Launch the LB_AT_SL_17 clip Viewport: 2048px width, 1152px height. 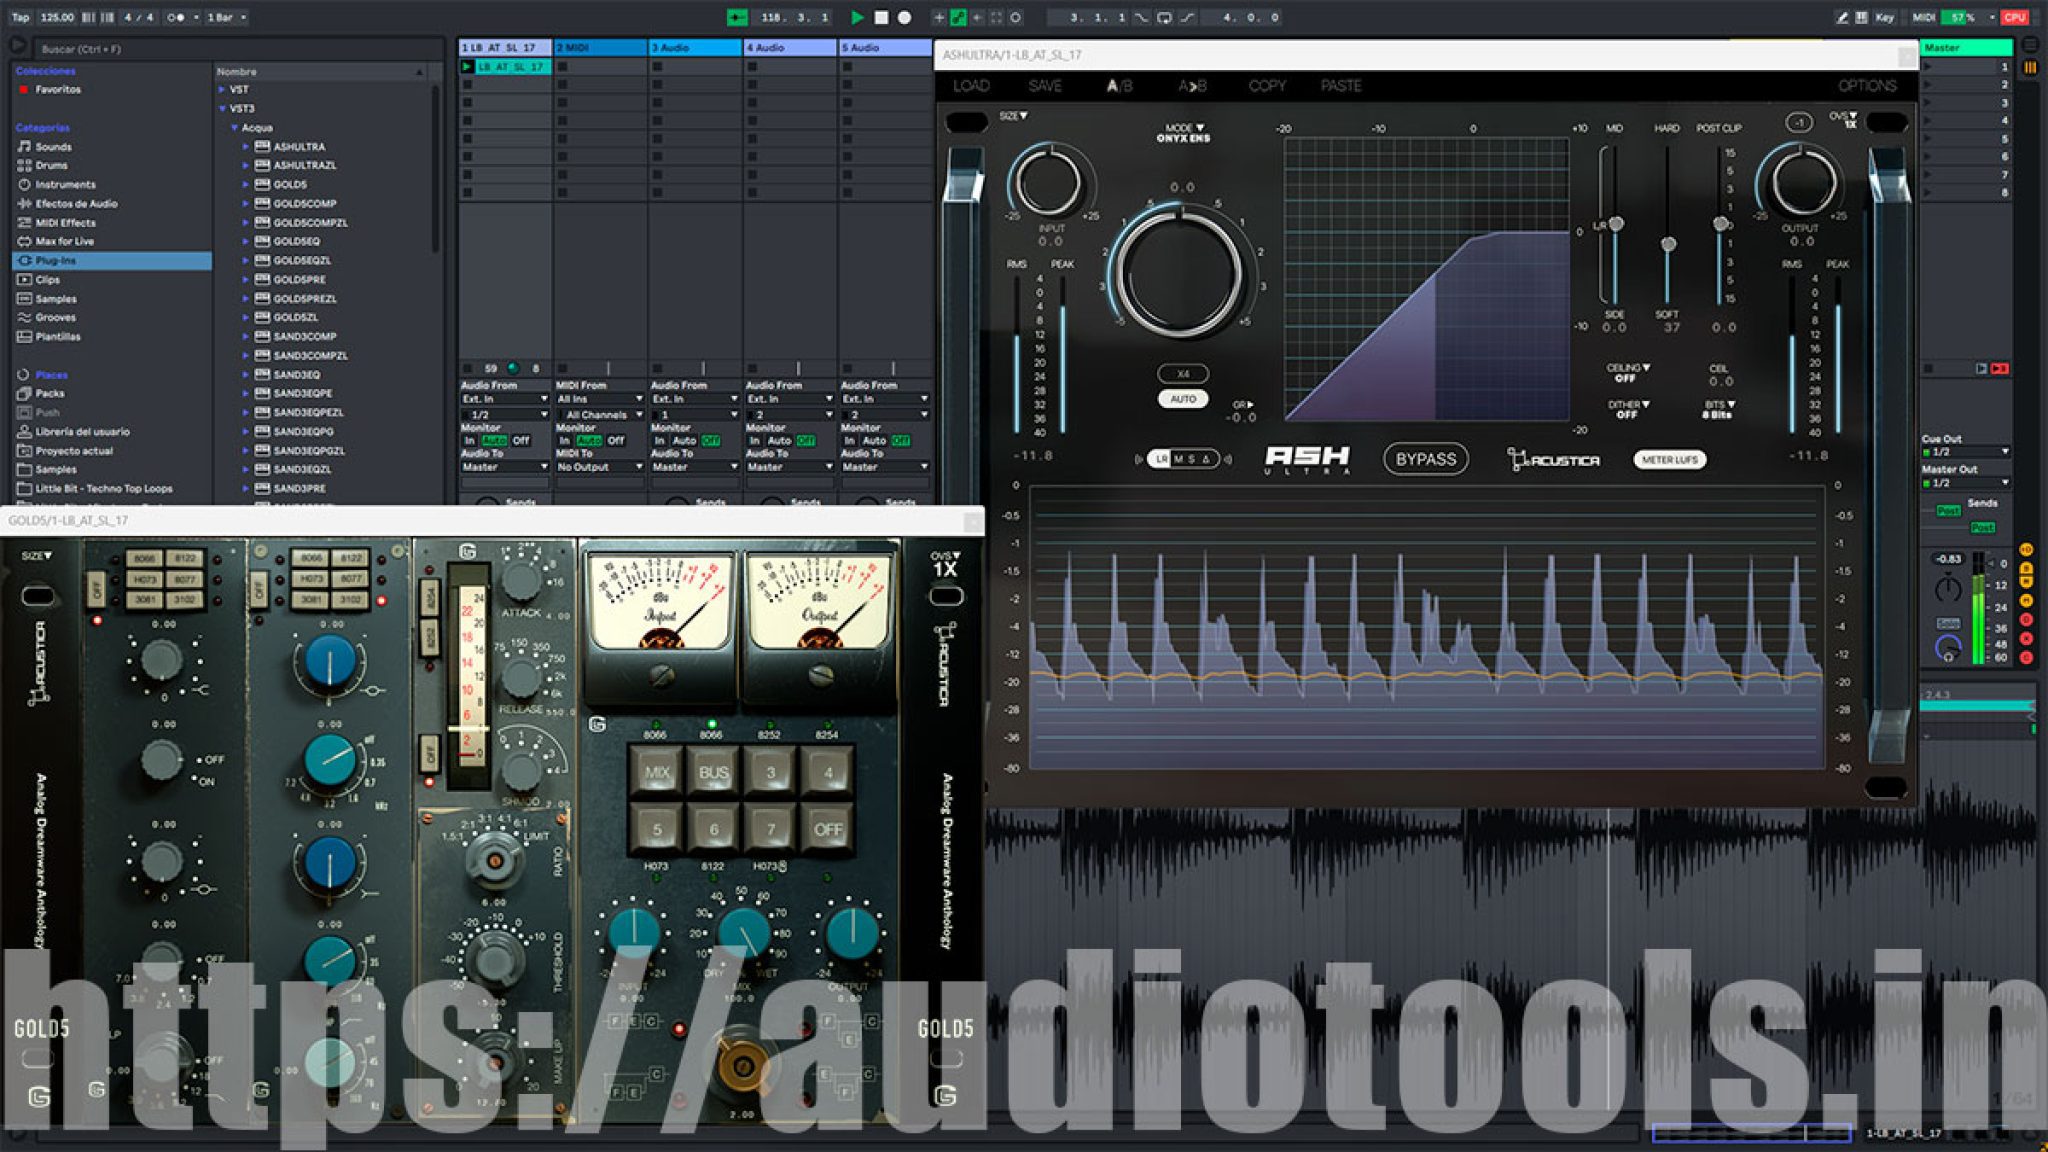click(467, 67)
